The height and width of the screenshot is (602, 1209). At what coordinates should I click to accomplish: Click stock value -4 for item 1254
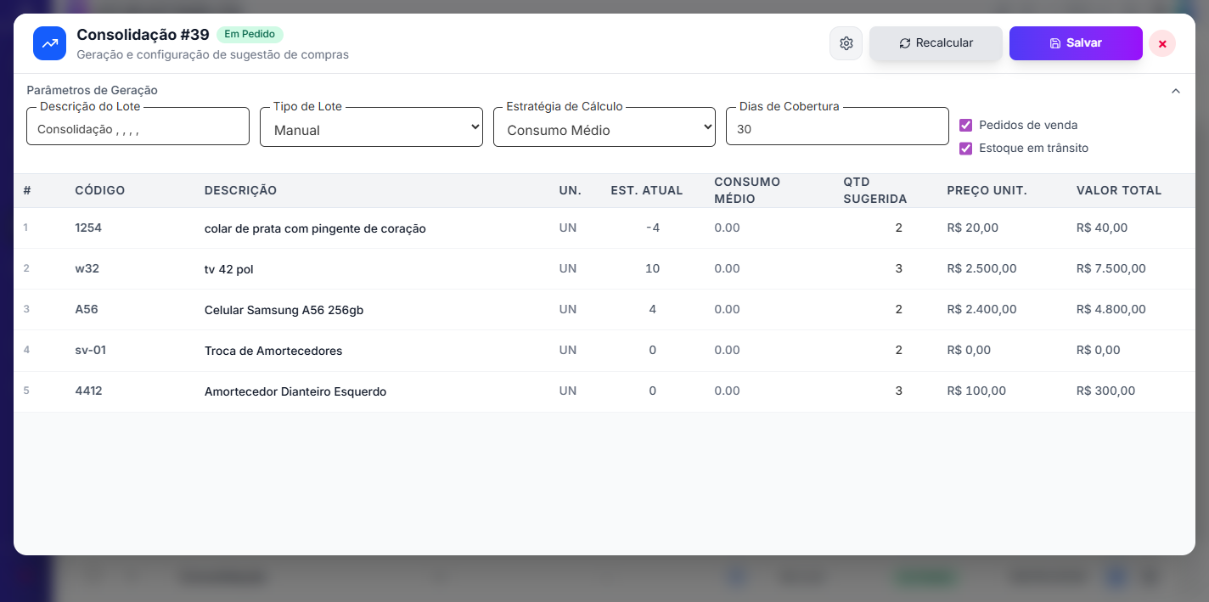coord(652,227)
